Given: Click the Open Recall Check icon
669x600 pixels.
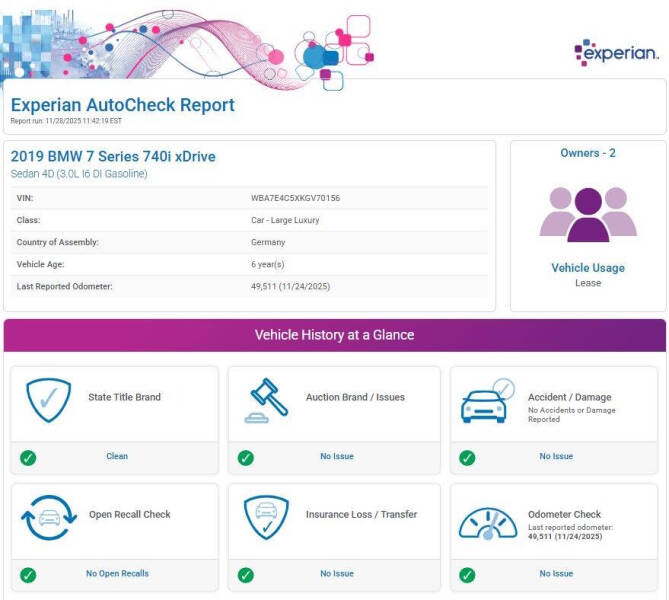Looking at the screenshot, I should coord(49,518).
